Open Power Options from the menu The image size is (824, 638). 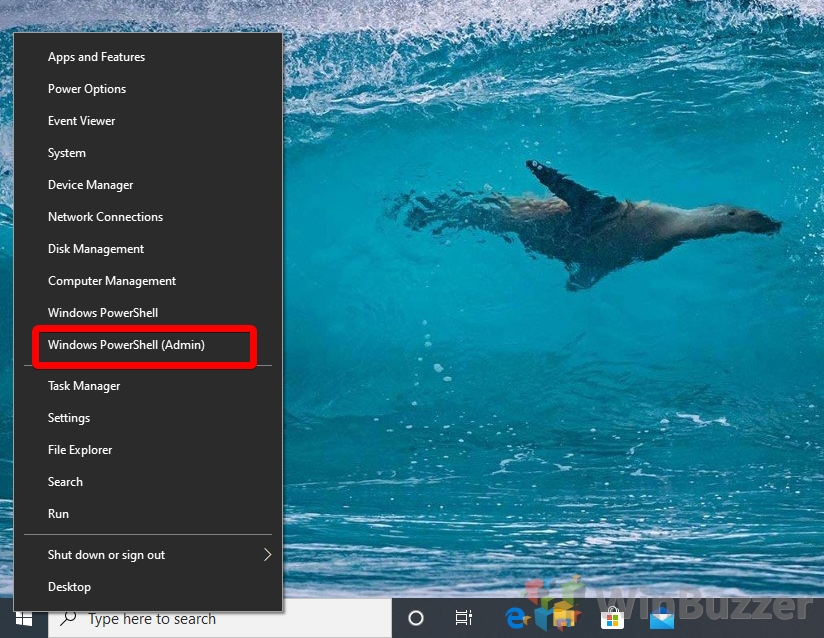point(148,89)
